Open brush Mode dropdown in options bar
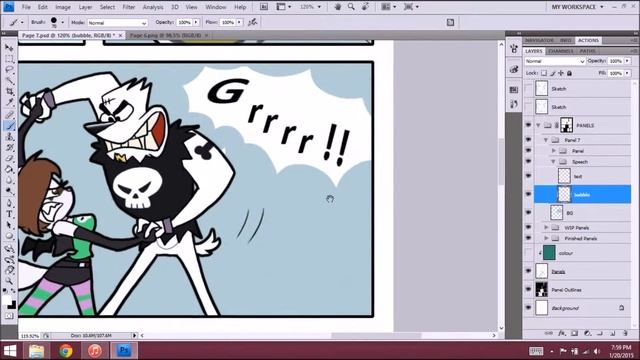The image size is (640, 360). click(117, 23)
